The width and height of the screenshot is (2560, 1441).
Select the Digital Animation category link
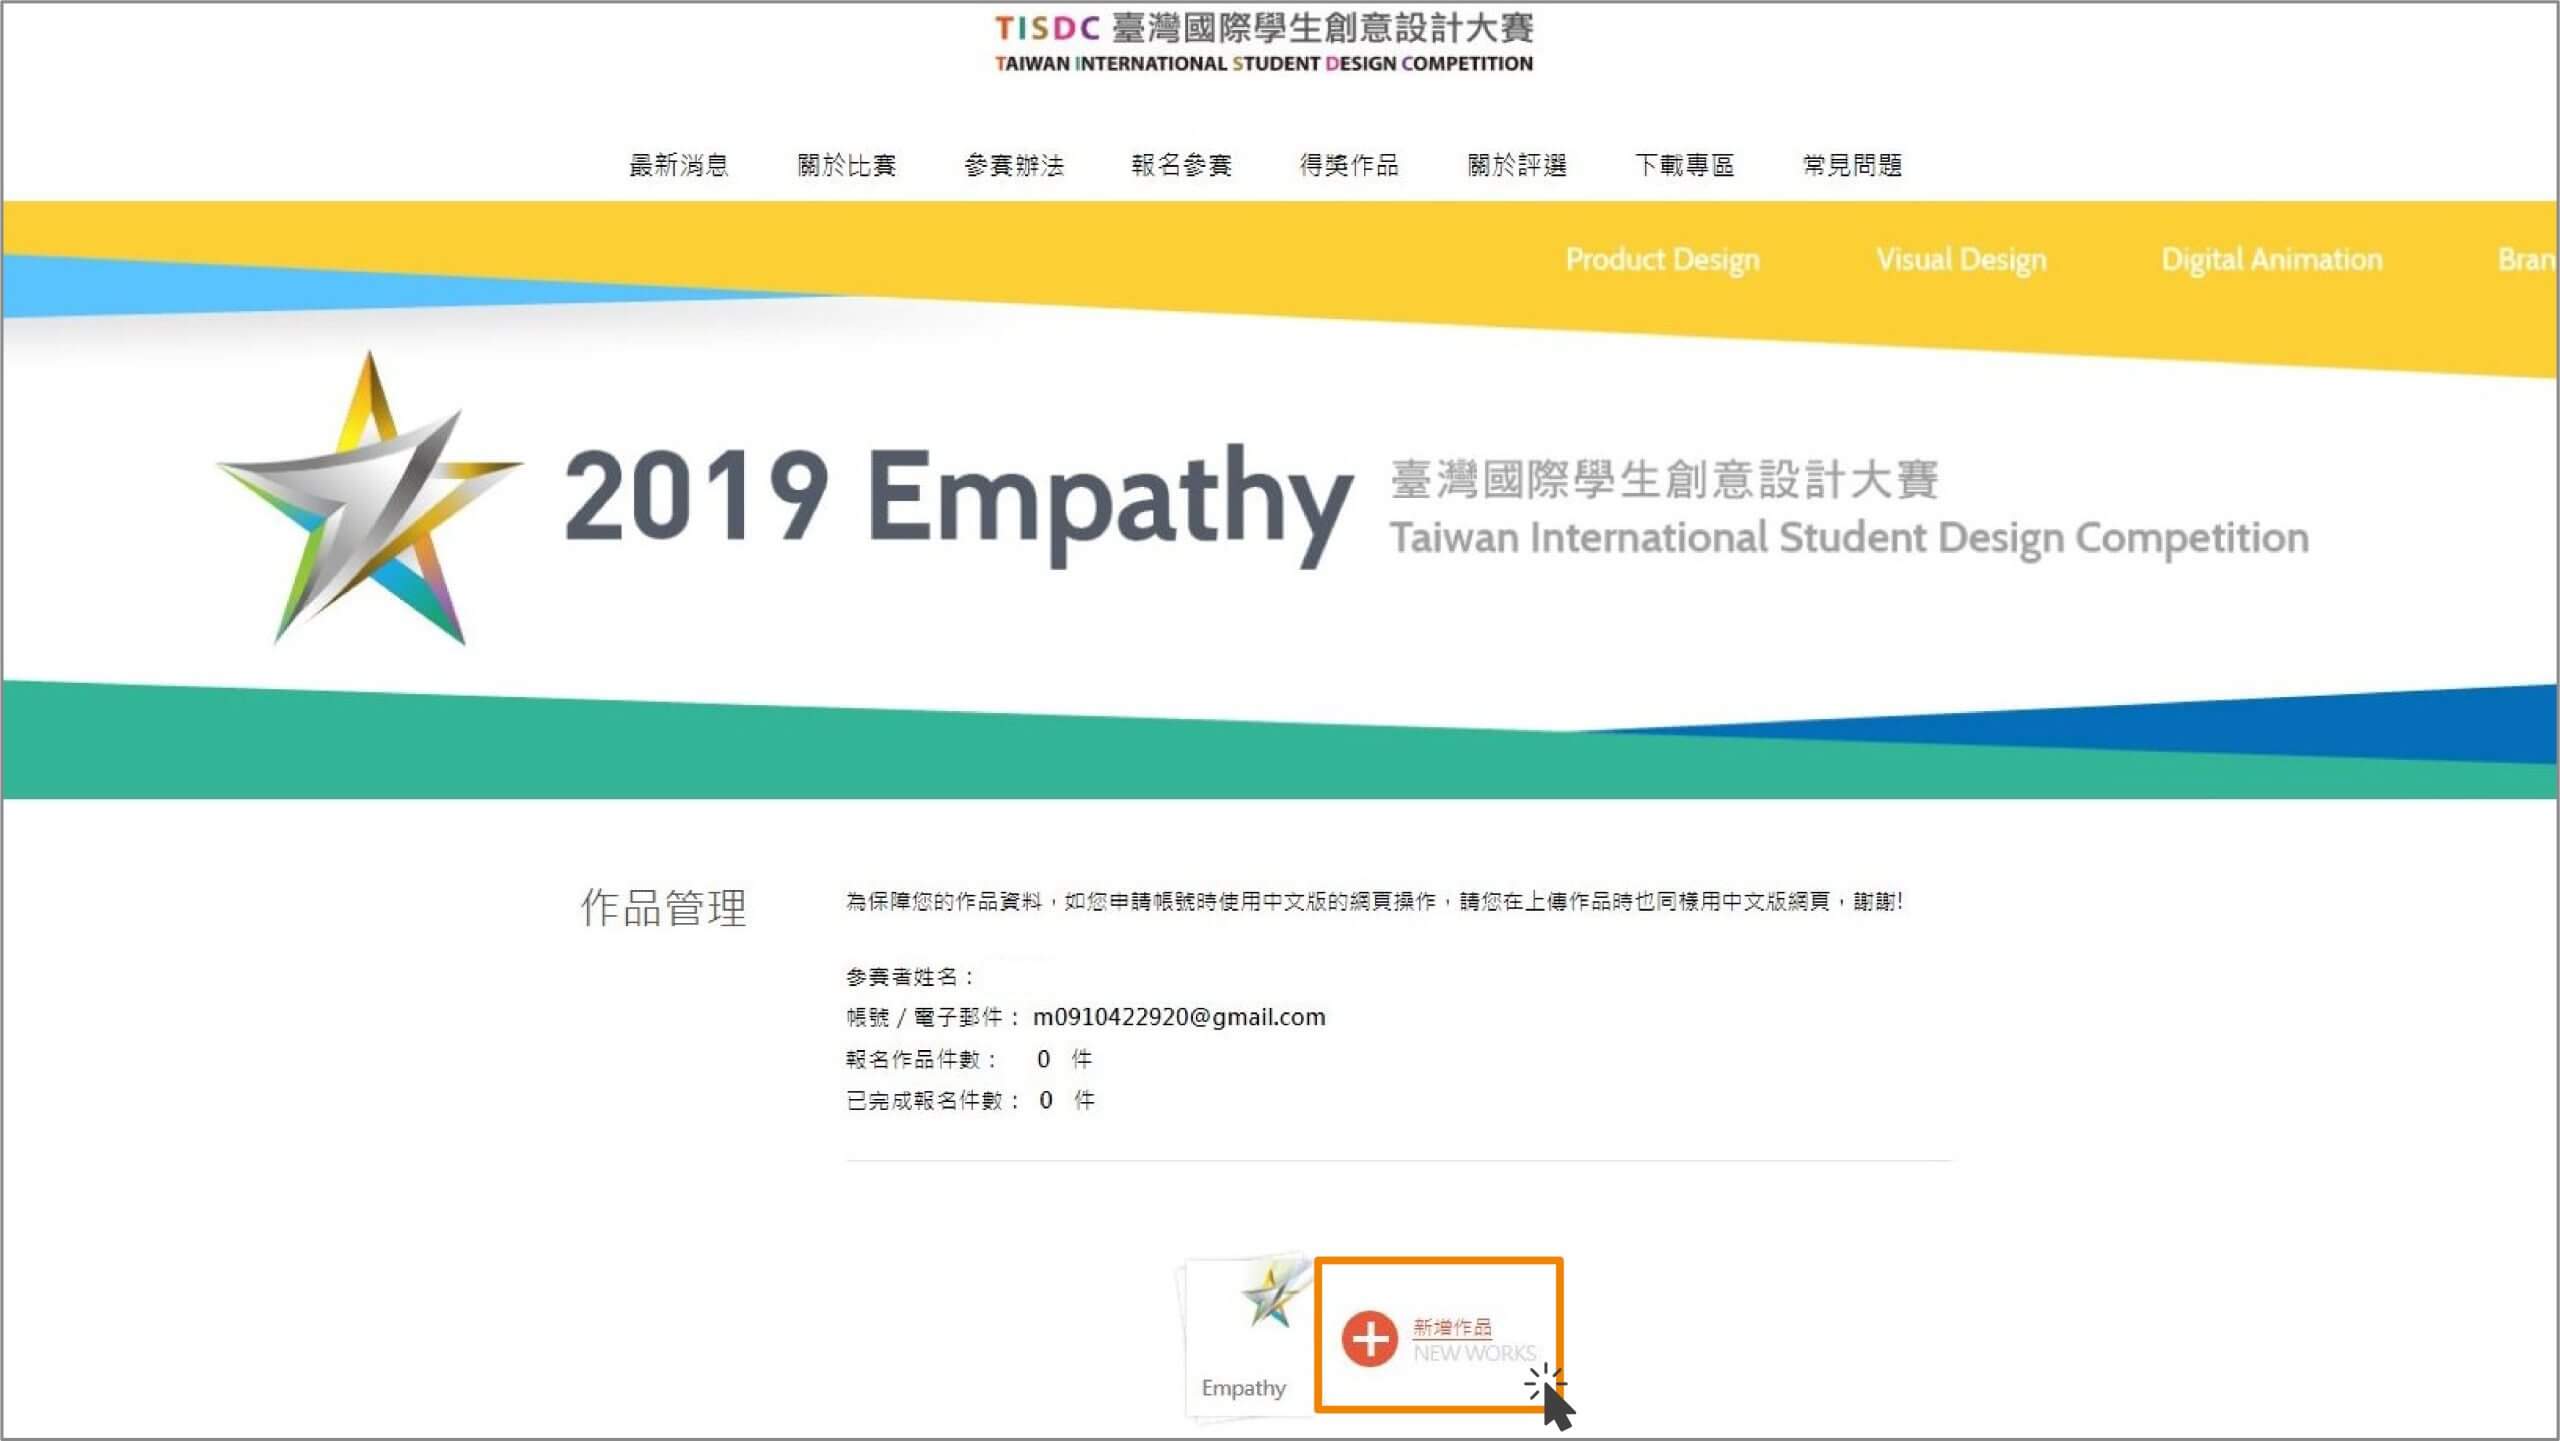tap(2271, 260)
